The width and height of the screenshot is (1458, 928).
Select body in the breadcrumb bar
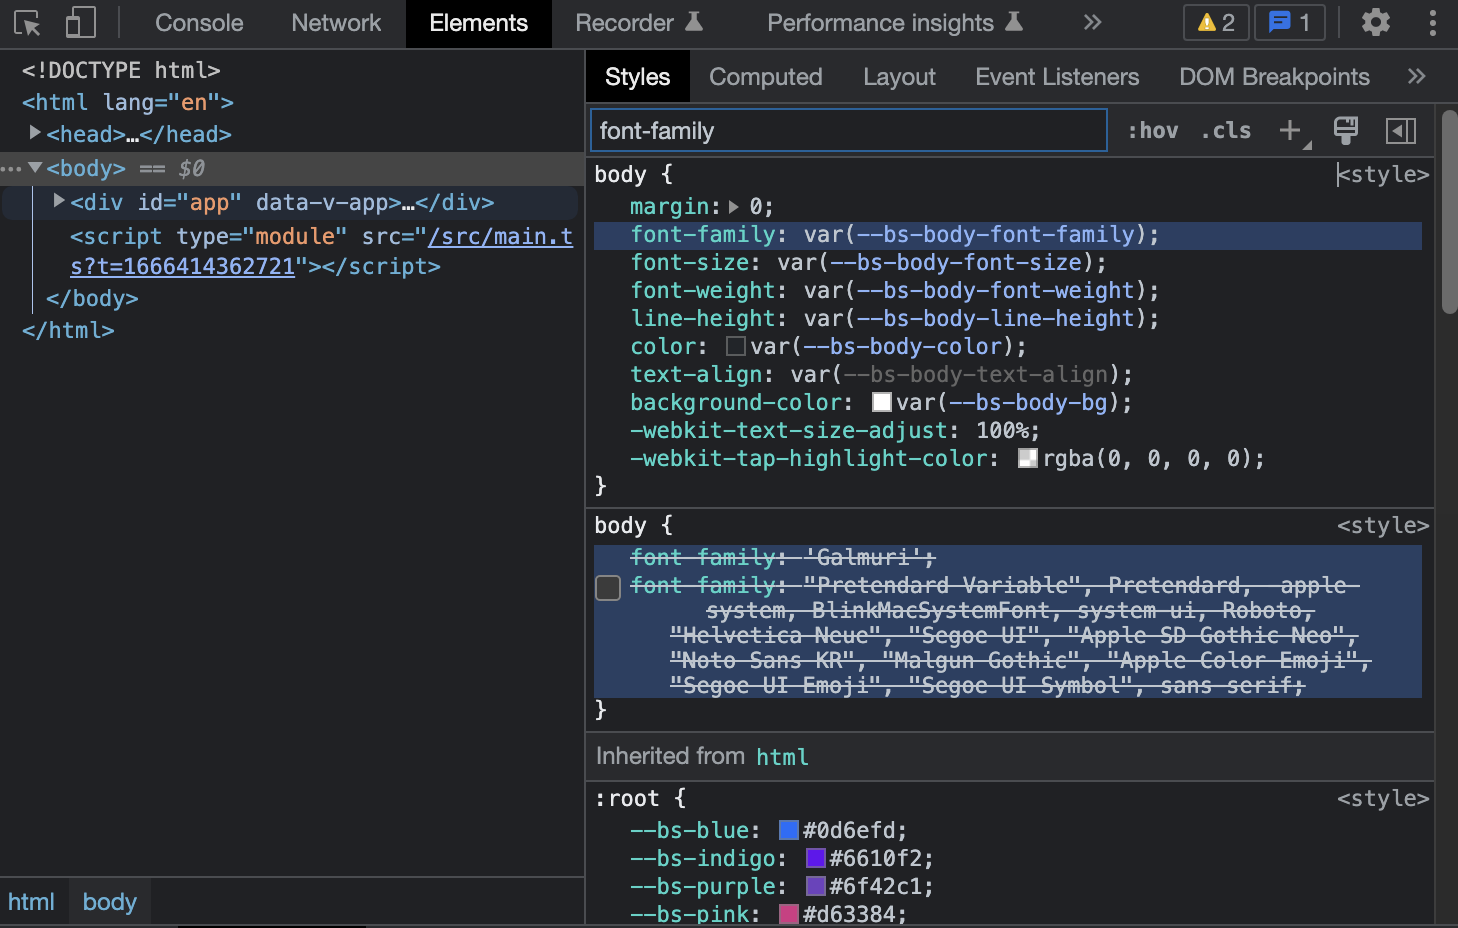pyautogui.click(x=109, y=902)
